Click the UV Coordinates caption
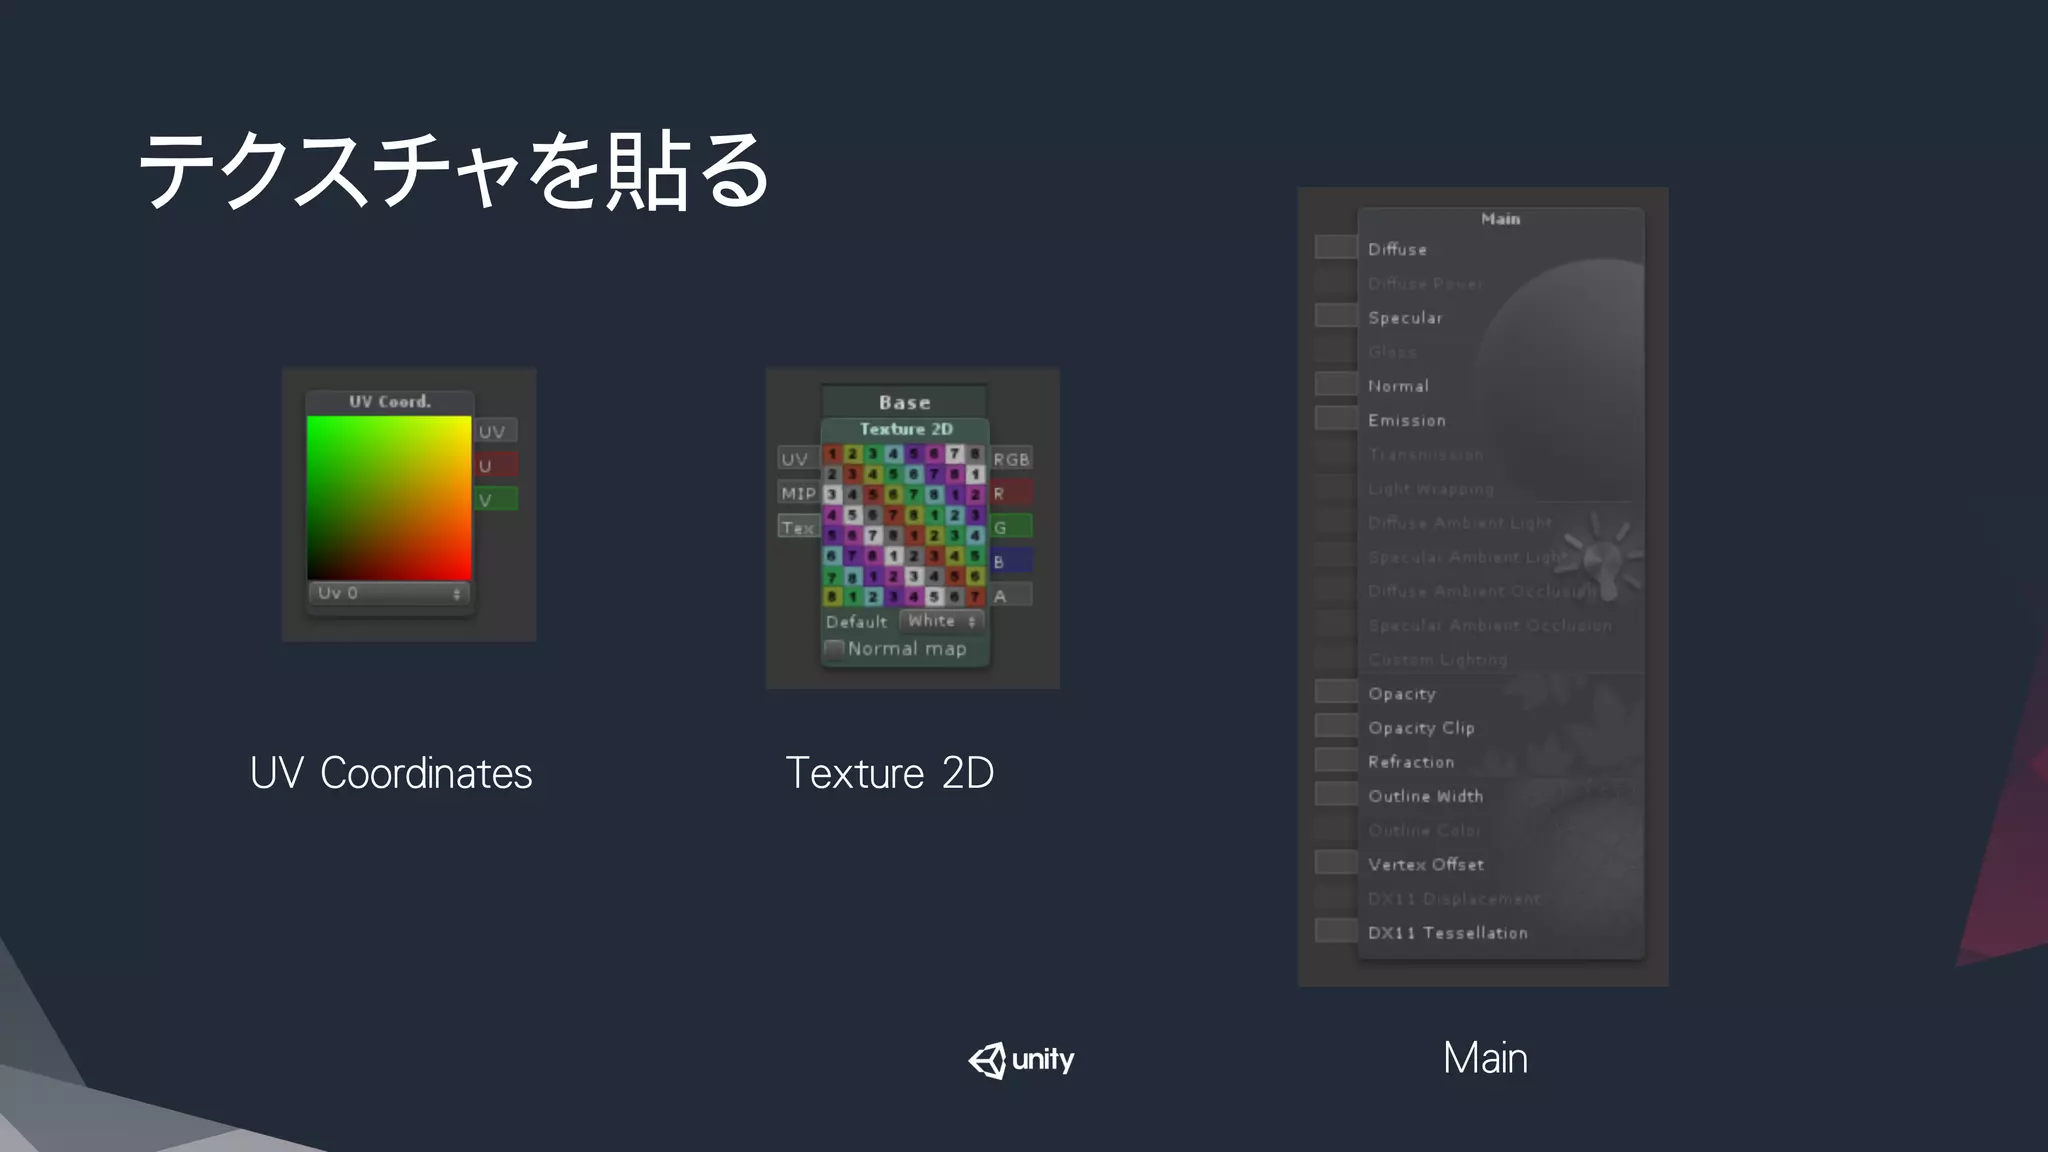This screenshot has height=1152, width=2048. point(391,773)
